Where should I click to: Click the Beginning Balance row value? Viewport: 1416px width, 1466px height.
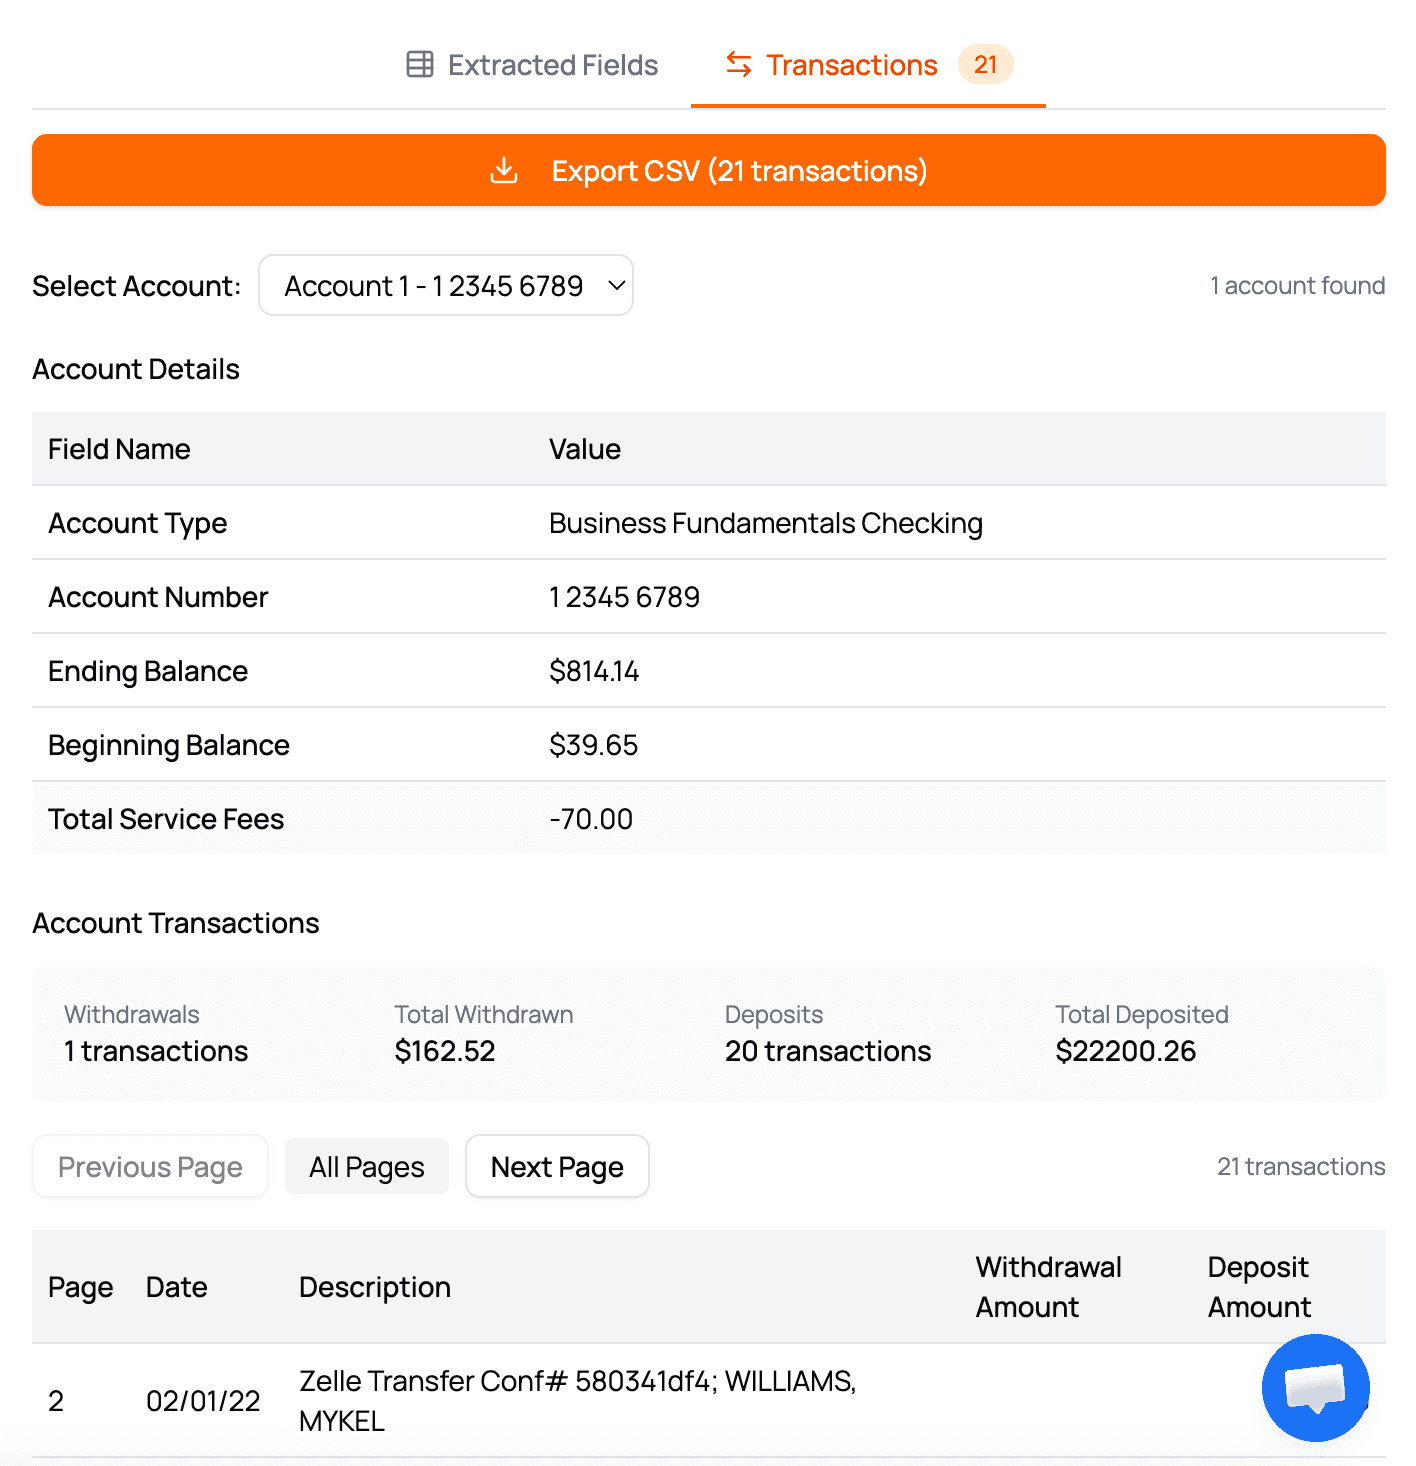593,745
